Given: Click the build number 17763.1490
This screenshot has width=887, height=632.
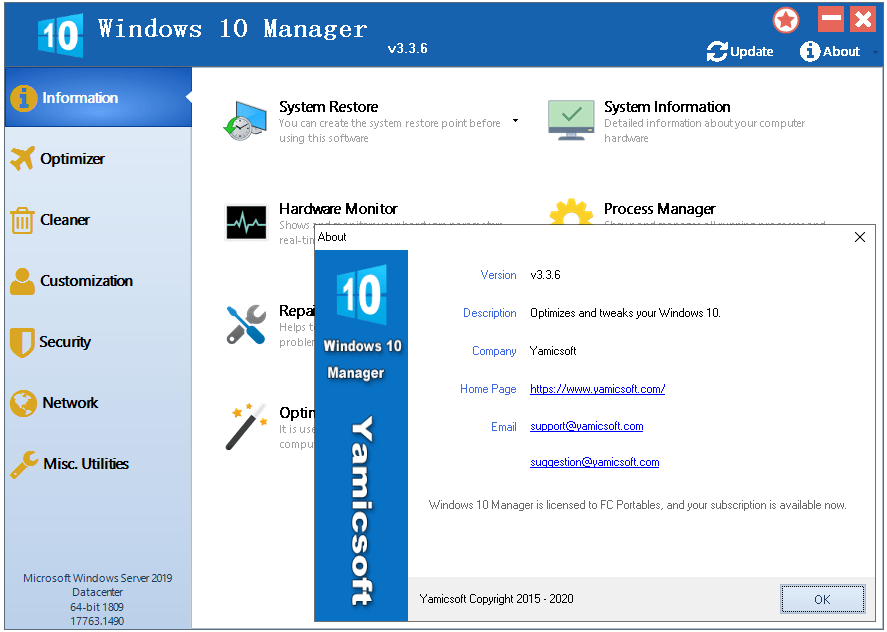Looking at the screenshot, I should pyautogui.click(x=97, y=621).
